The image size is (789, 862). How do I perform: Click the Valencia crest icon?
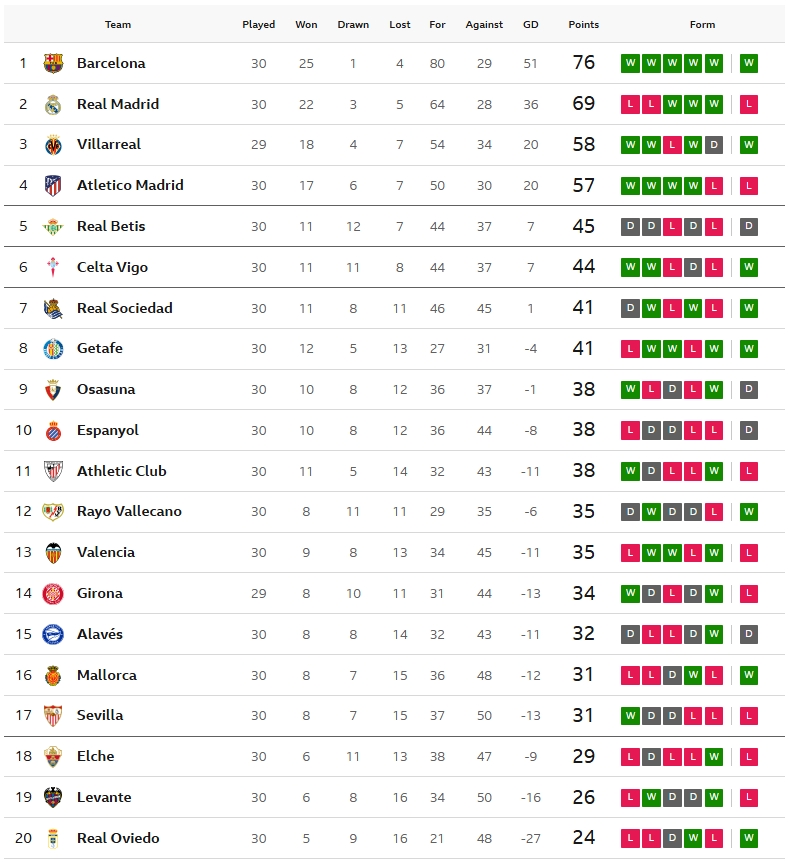click(53, 552)
